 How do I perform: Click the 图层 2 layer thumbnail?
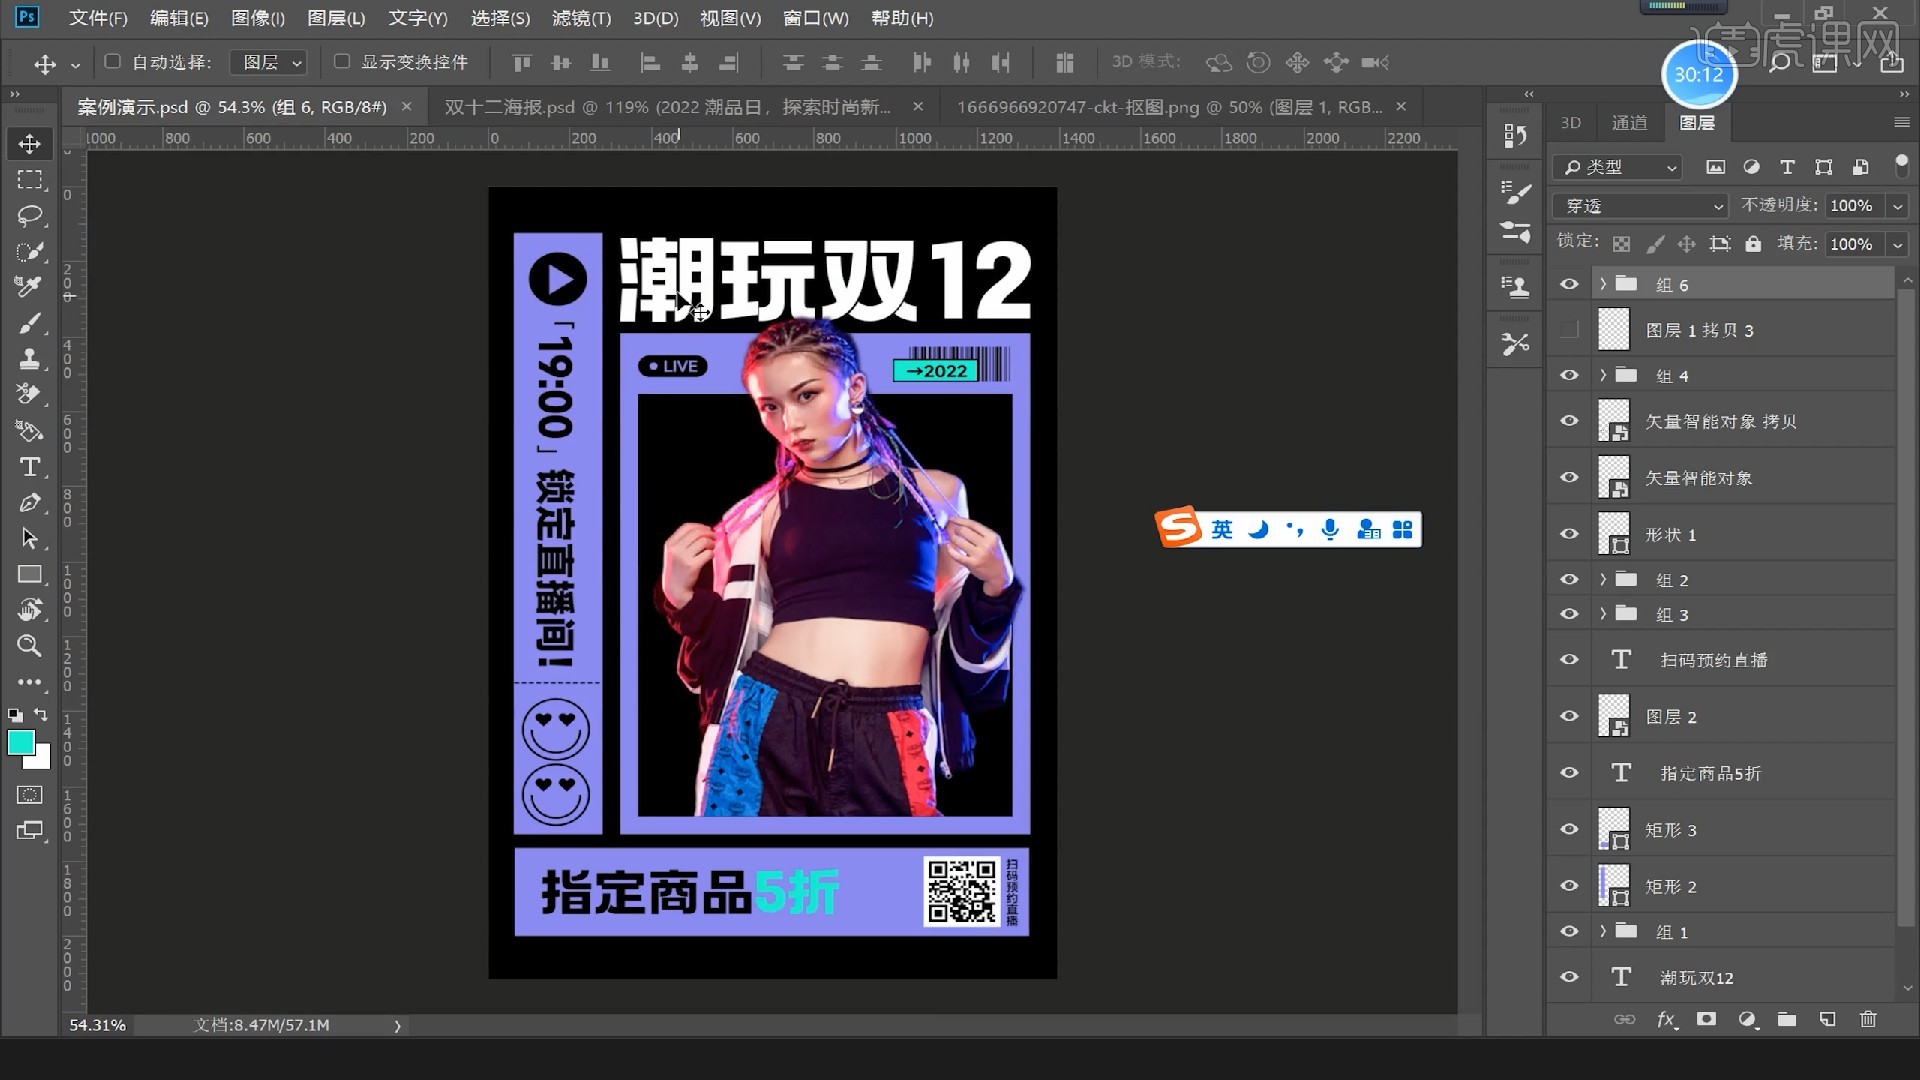pyautogui.click(x=1613, y=716)
